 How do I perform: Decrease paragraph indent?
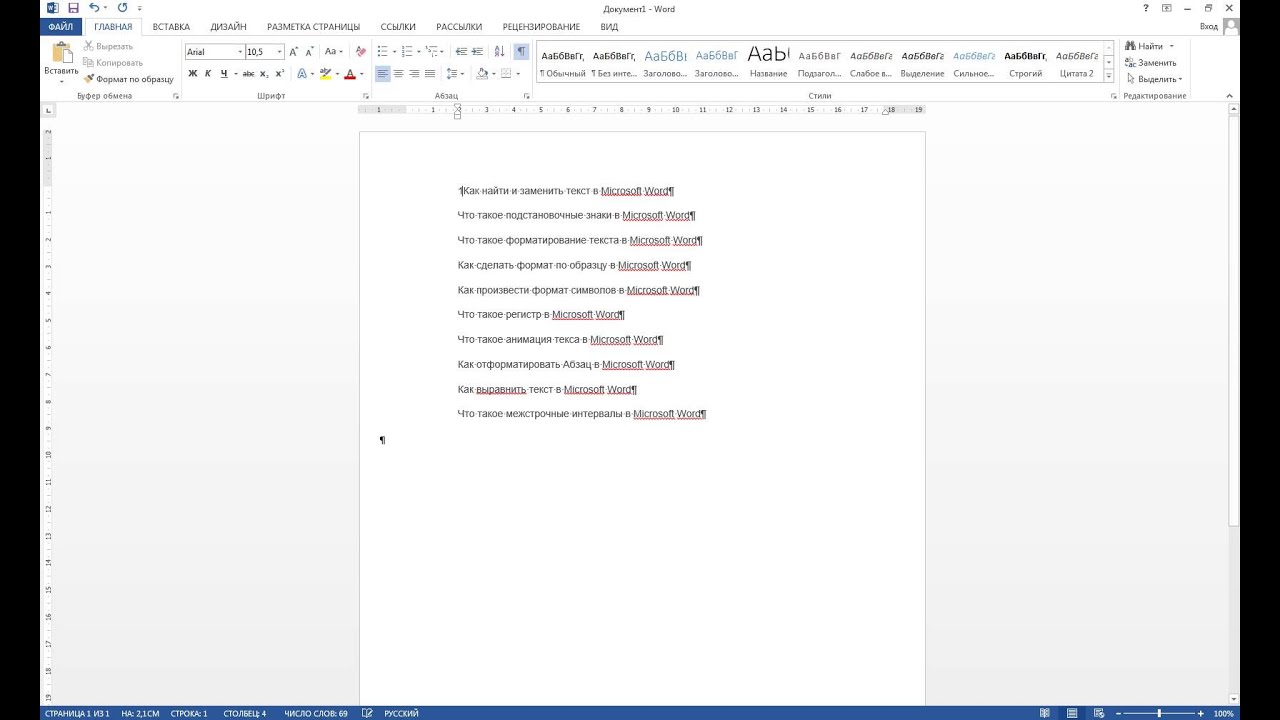[461, 52]
